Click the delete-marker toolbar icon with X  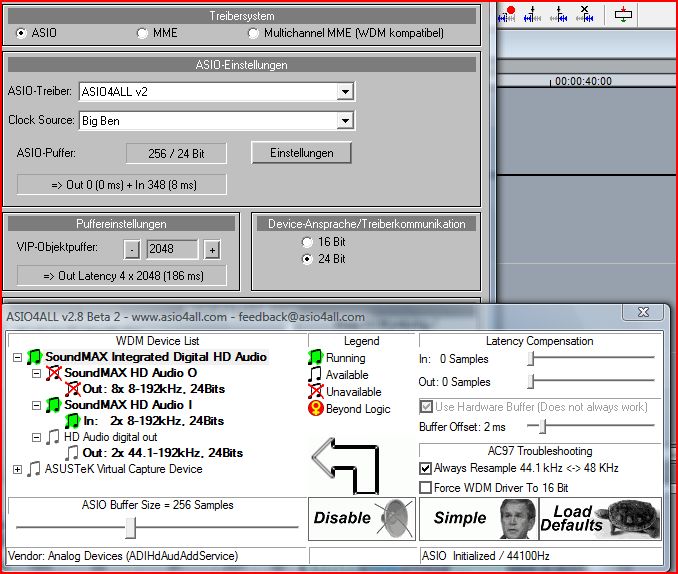tap(585, 14)
